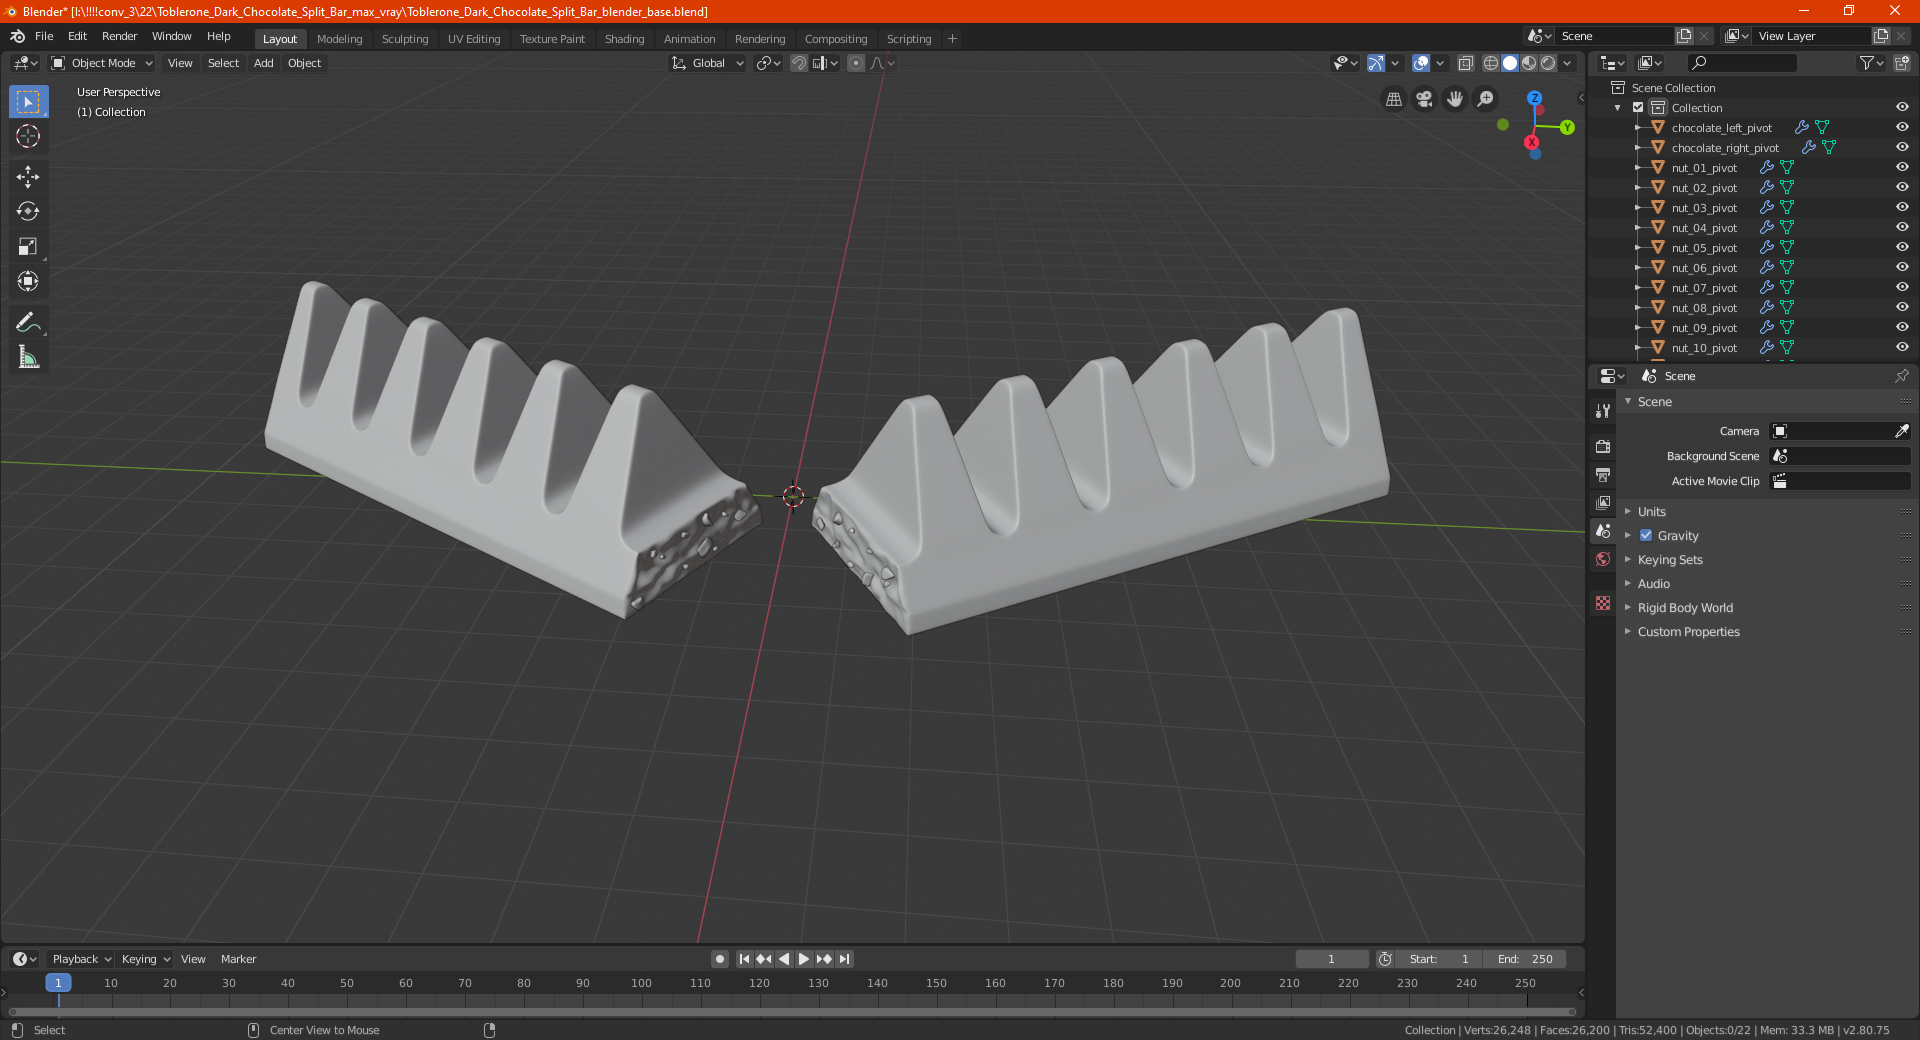This screenshot has height=1040, width=1920.
Task: Activate the Cursor tool
Action: [x=28, y=136]
